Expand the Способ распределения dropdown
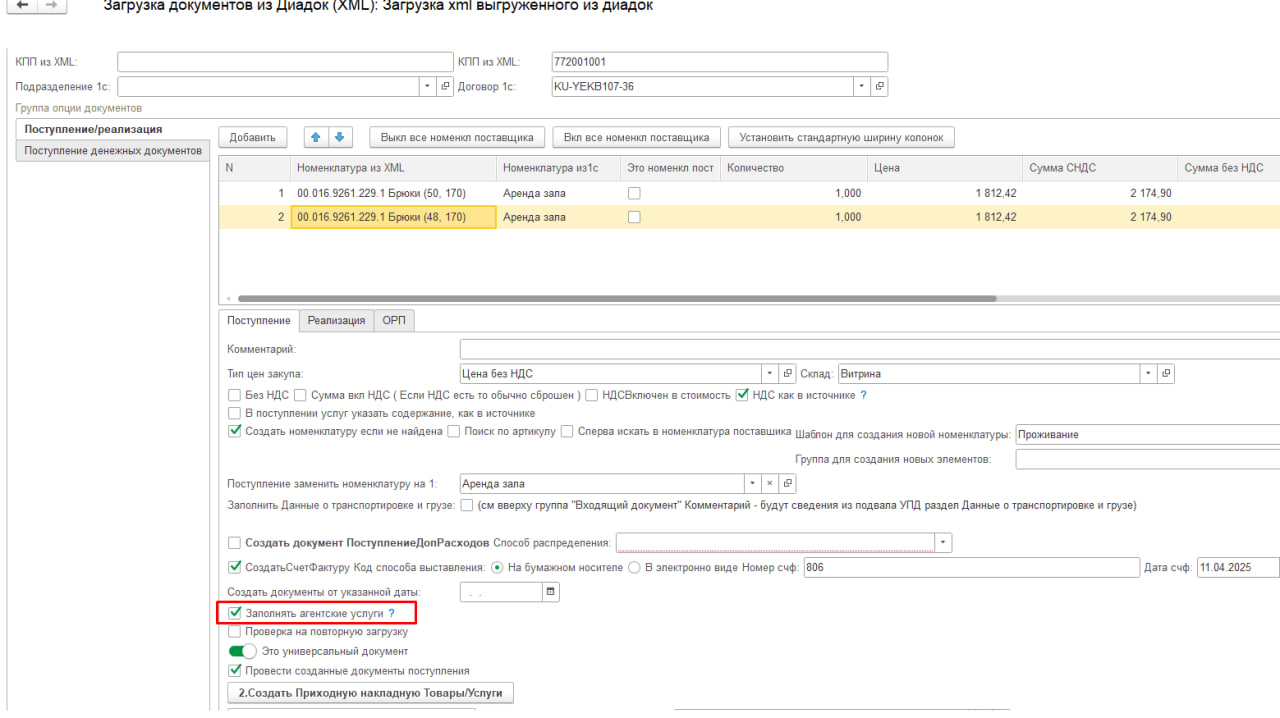The width and height of the screenshot is (1280, 718). pos(942,542)
